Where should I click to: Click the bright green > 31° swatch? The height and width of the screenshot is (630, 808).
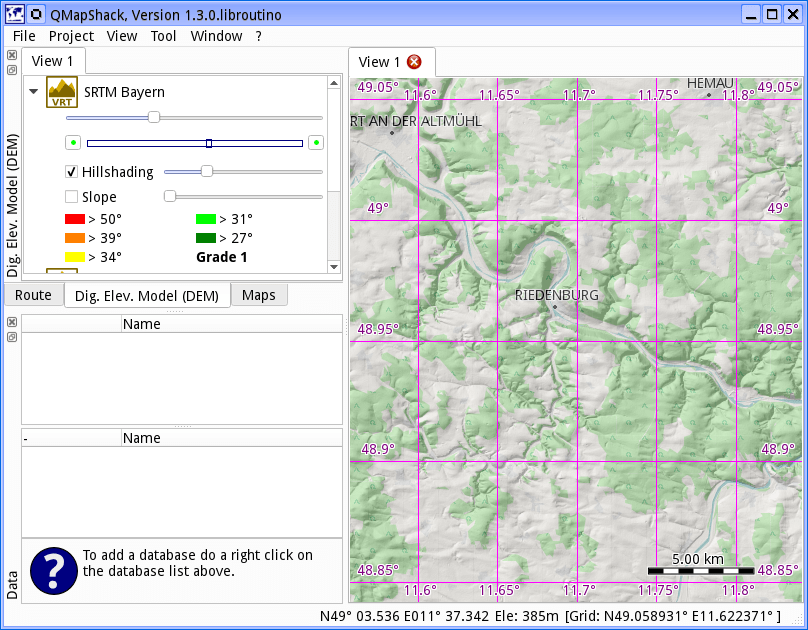(206, 219)
